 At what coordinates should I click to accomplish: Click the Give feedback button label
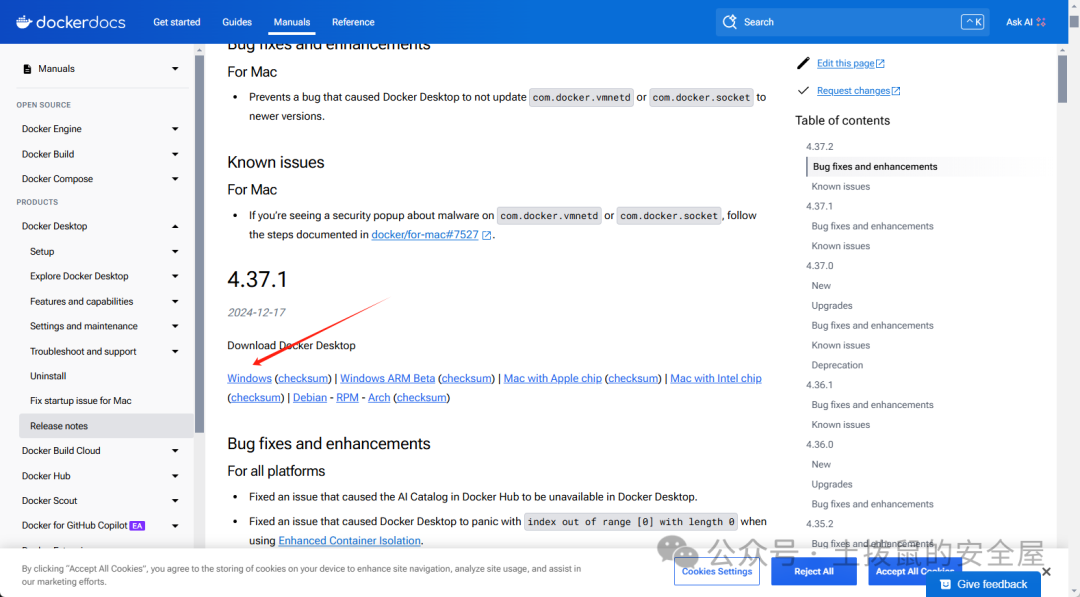tap(992, 585)
